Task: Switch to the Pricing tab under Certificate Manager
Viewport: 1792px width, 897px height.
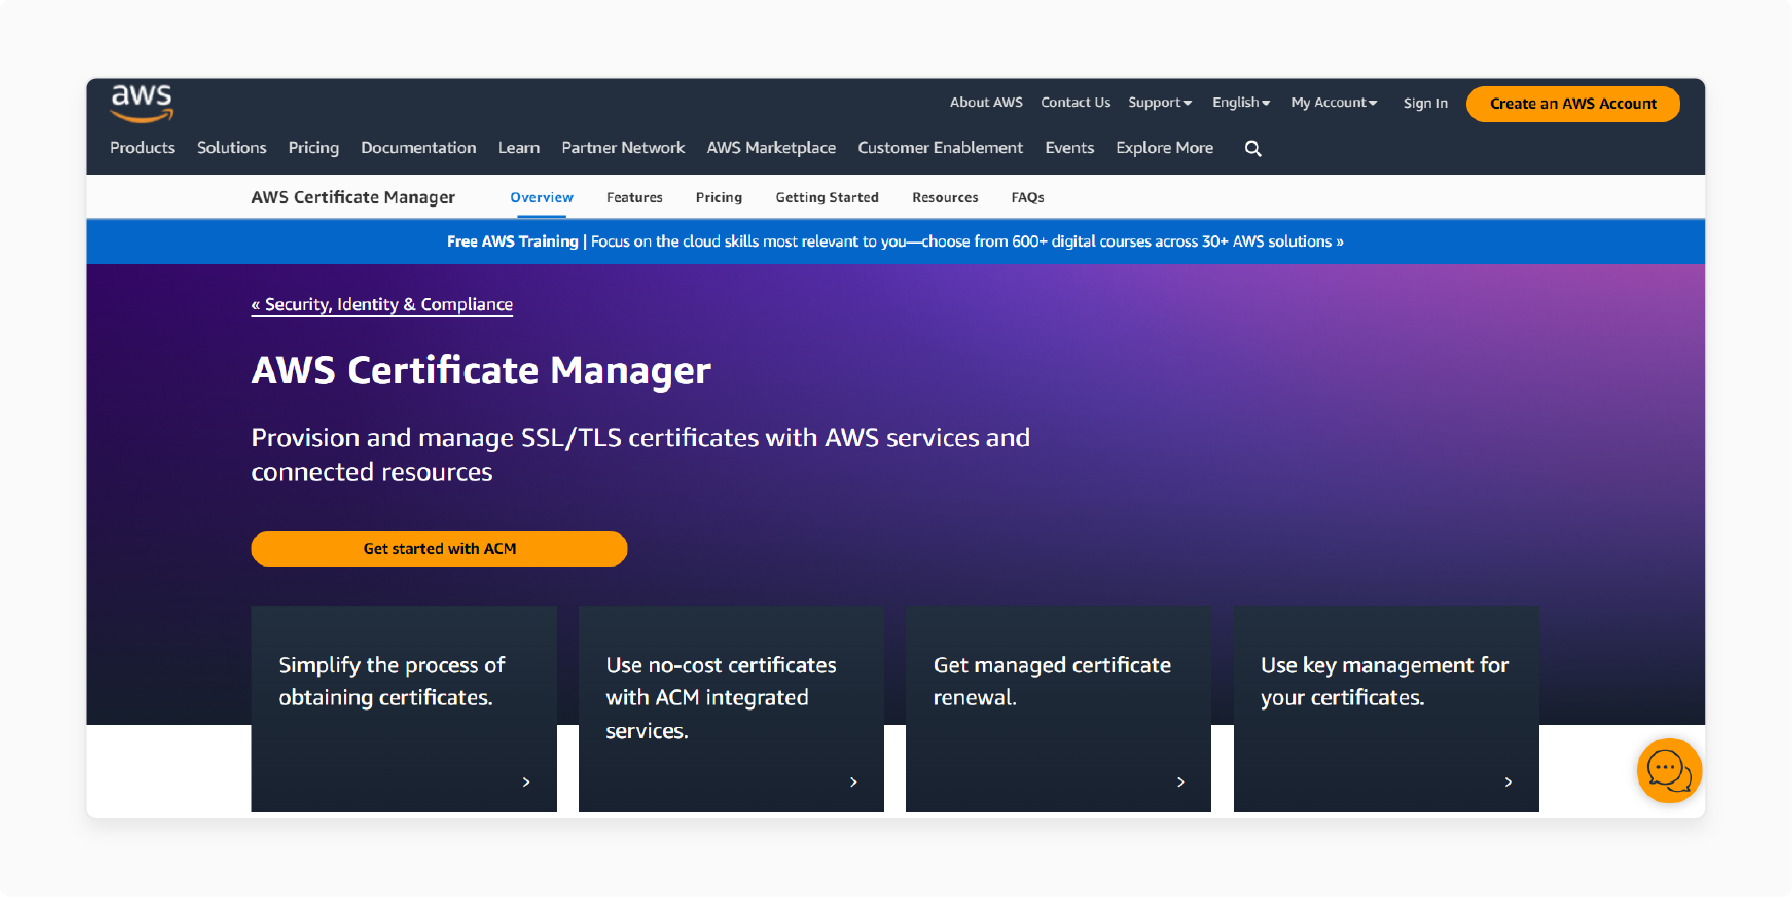Action: click(719, 198)
